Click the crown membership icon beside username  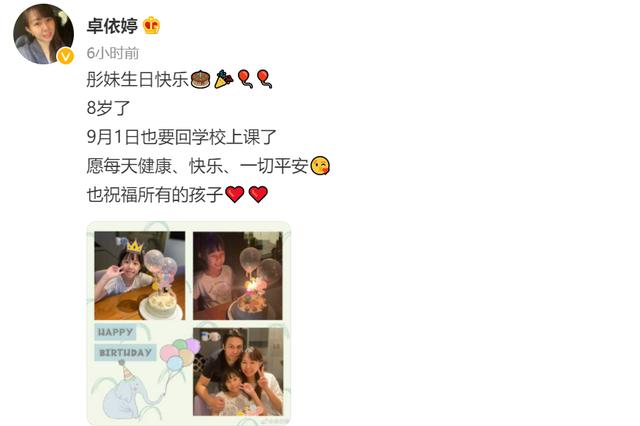[151, 26]
